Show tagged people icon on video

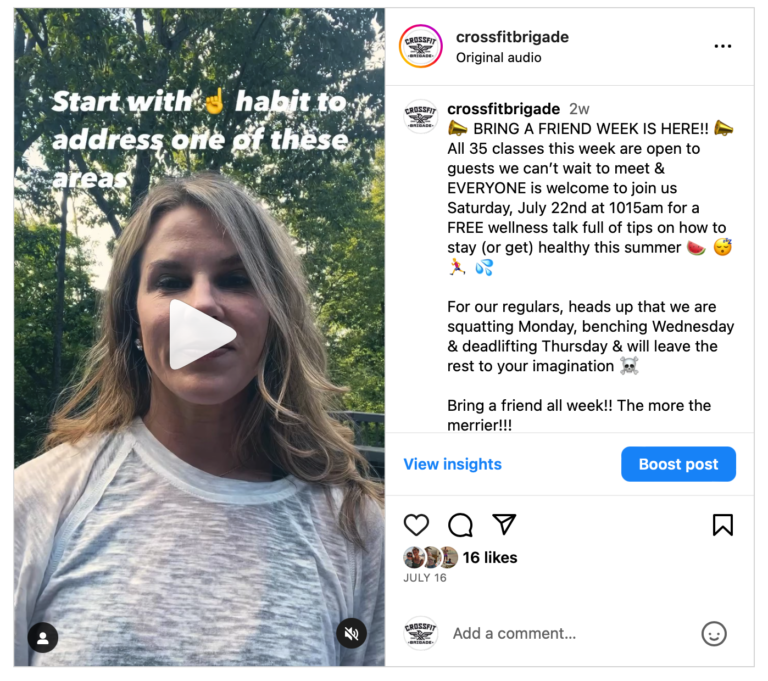tap(43, 637)
